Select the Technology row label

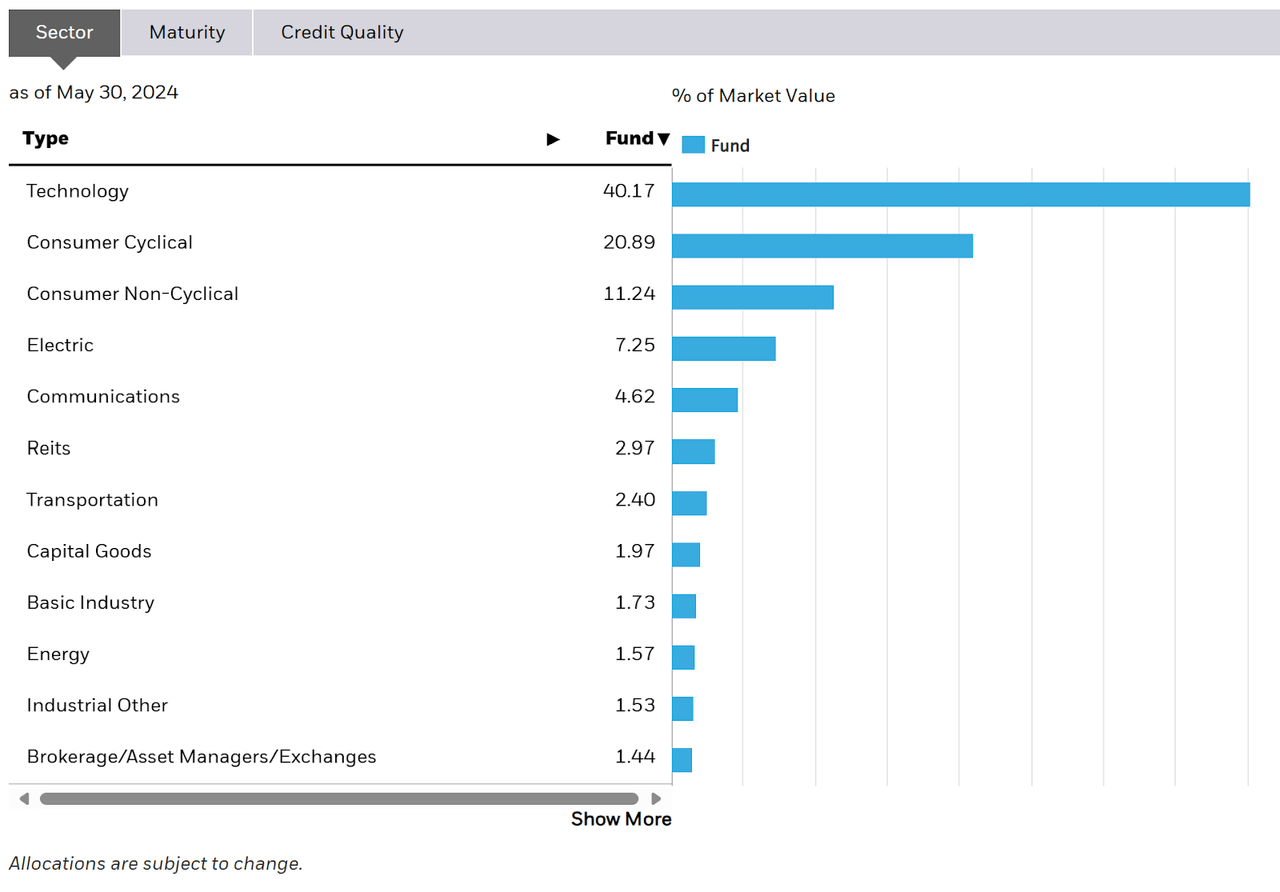78,191
